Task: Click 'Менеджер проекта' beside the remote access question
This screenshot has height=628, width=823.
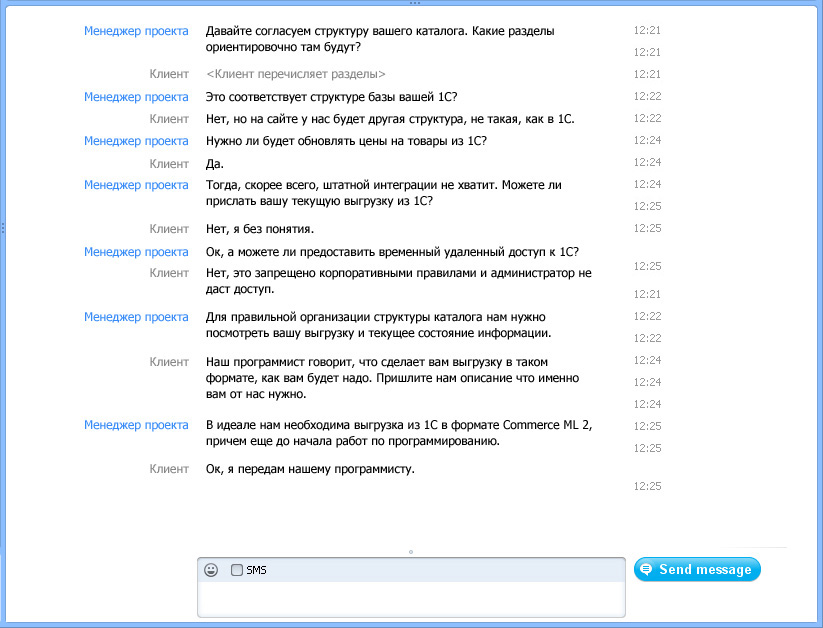Action: 136,252
